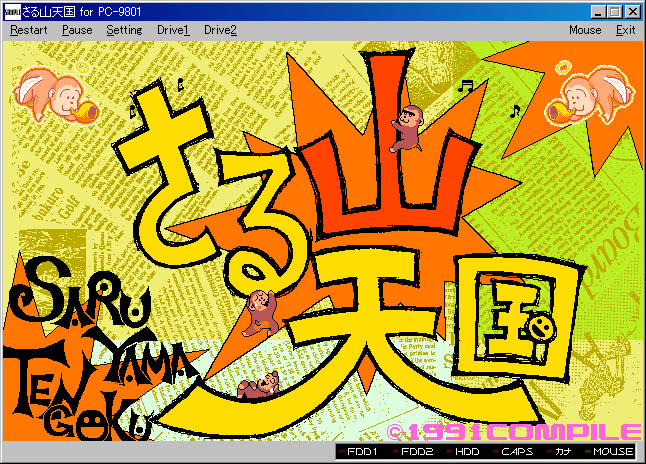Click the FDD1 status indicator
The image size is (646, 464).
click(358, 452)
